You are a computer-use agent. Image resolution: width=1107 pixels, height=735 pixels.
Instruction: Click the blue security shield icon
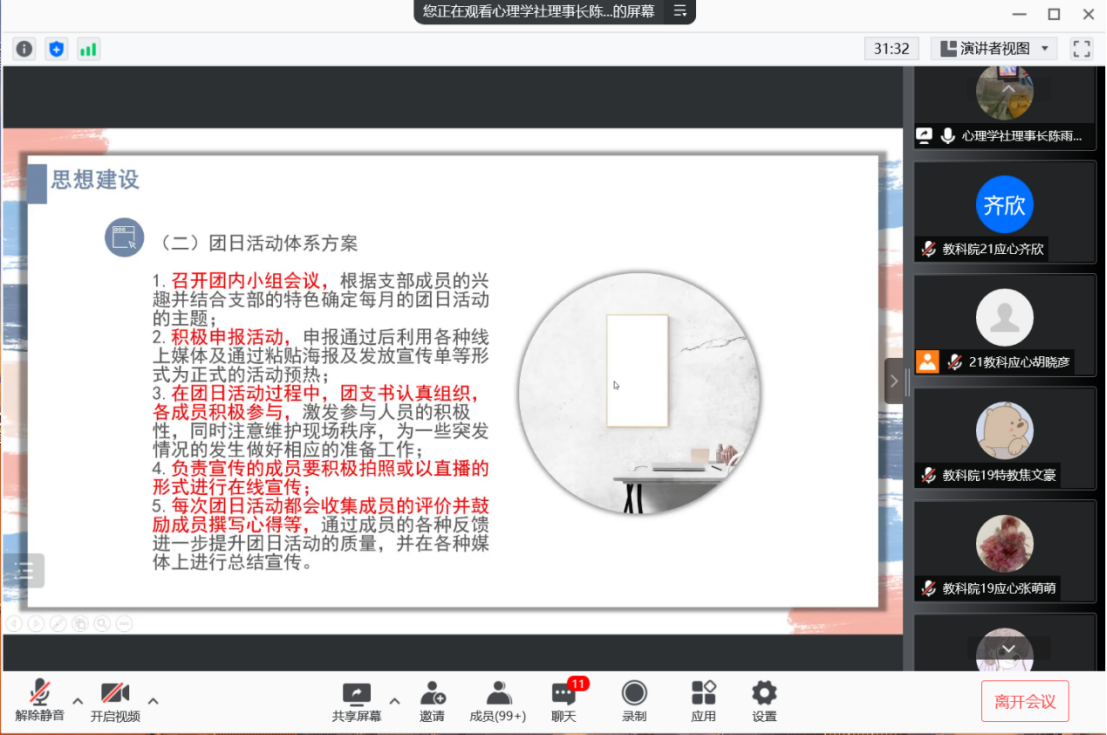pyautogui.click(x=57, y=49)
